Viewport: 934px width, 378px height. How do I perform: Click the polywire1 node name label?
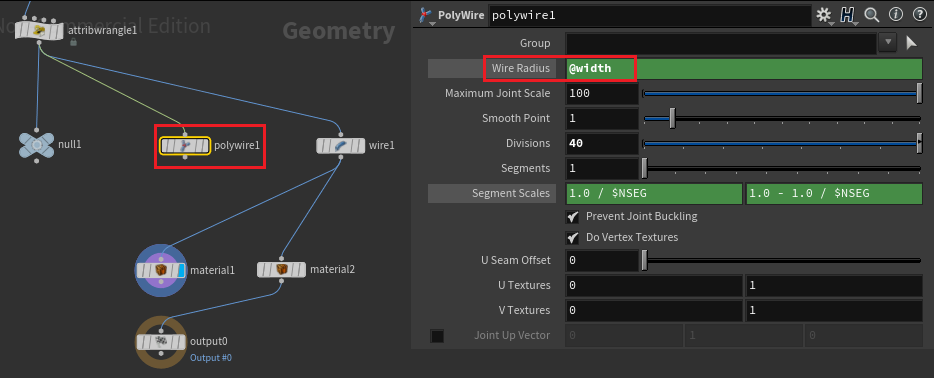237,145
